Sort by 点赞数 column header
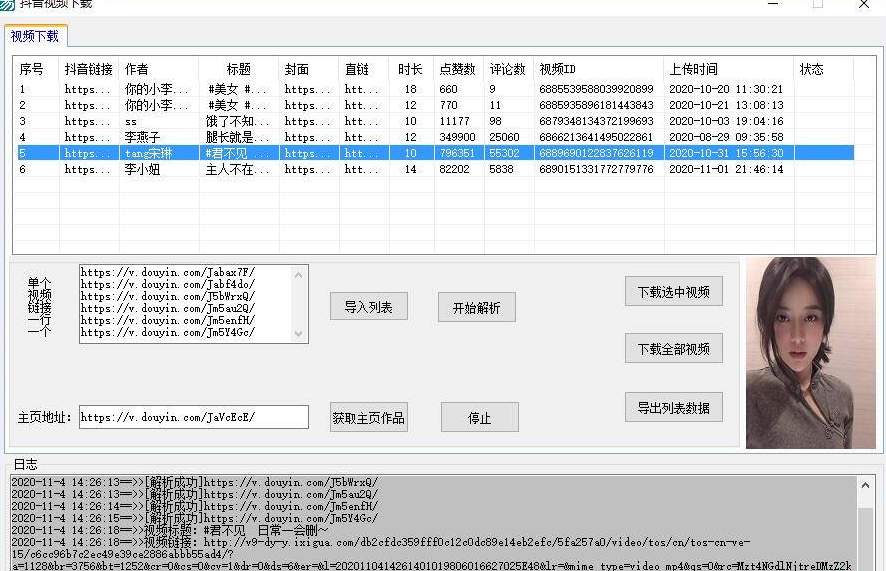The height and width of the screenshot is (571, 886). click(457, 69)
